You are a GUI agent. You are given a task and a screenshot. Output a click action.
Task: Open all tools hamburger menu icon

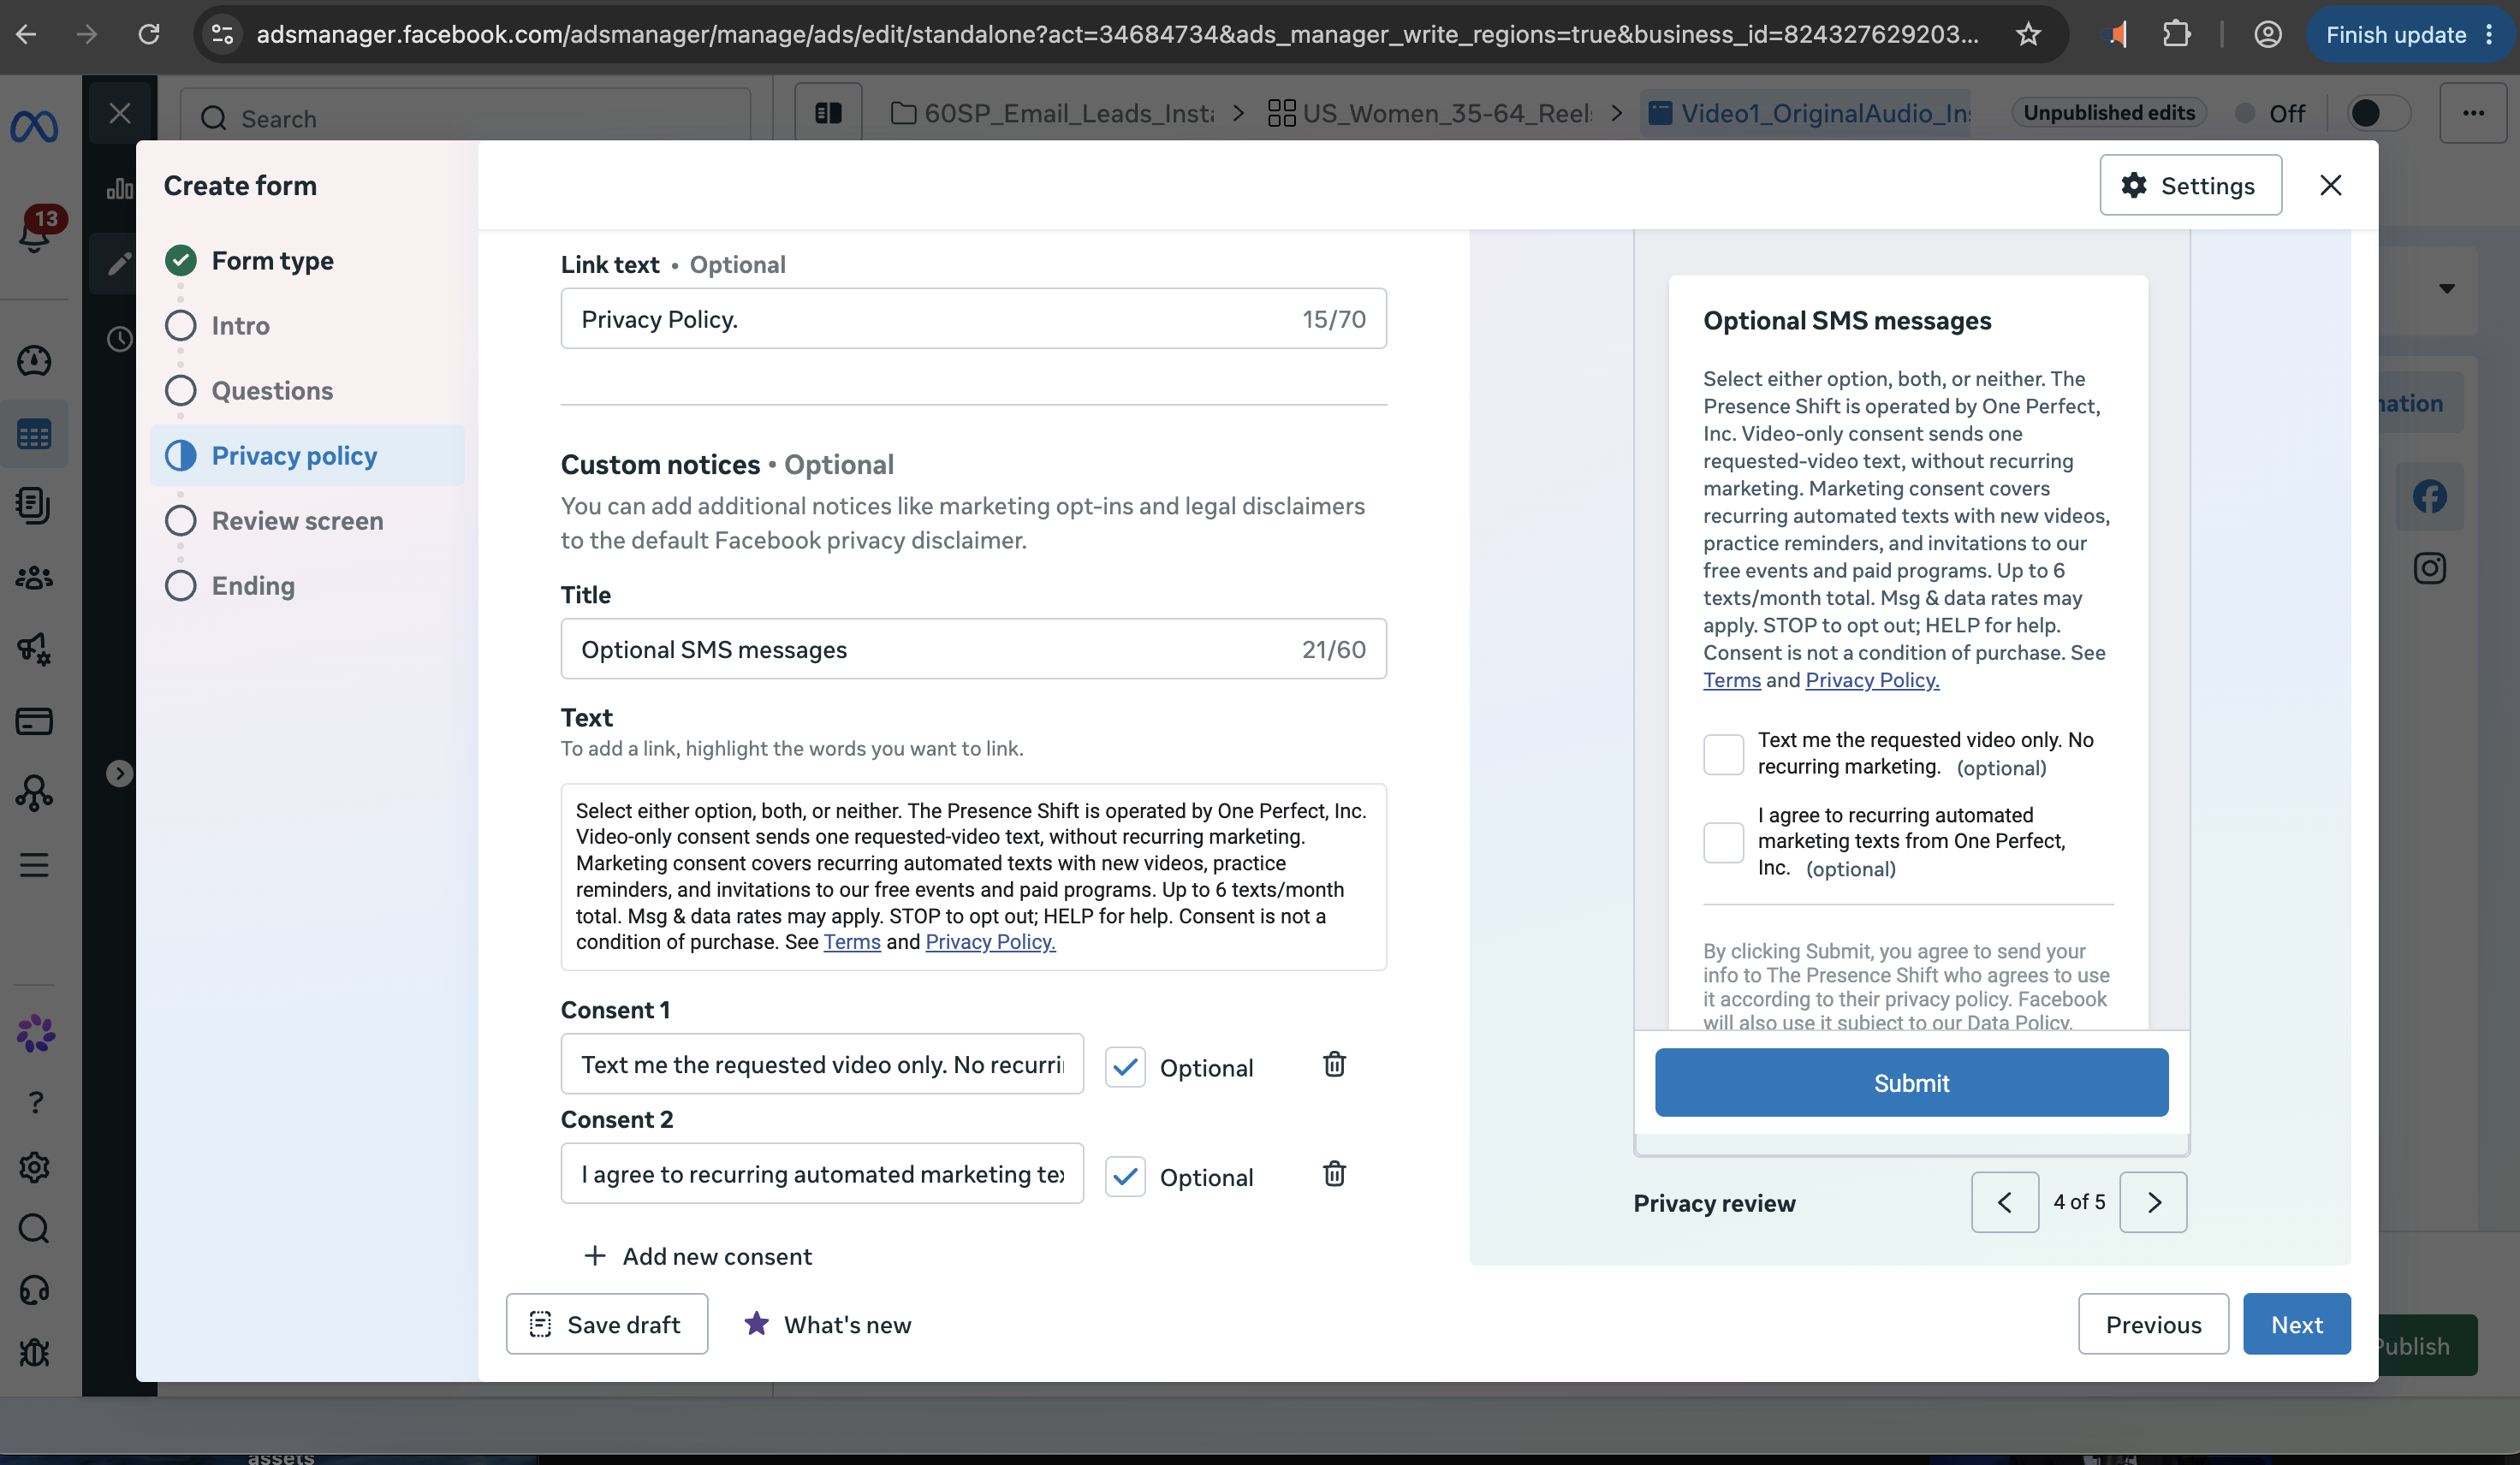click(x=34, y=865)
